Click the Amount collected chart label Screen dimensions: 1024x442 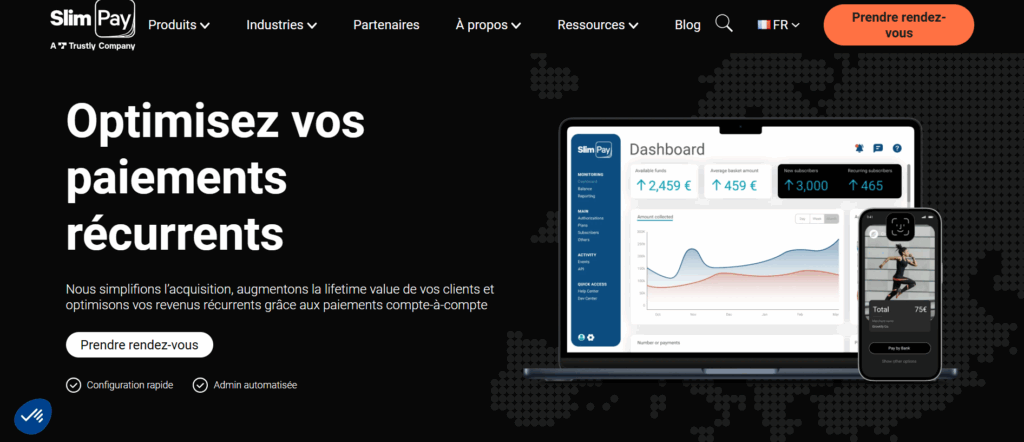(654, 217)
